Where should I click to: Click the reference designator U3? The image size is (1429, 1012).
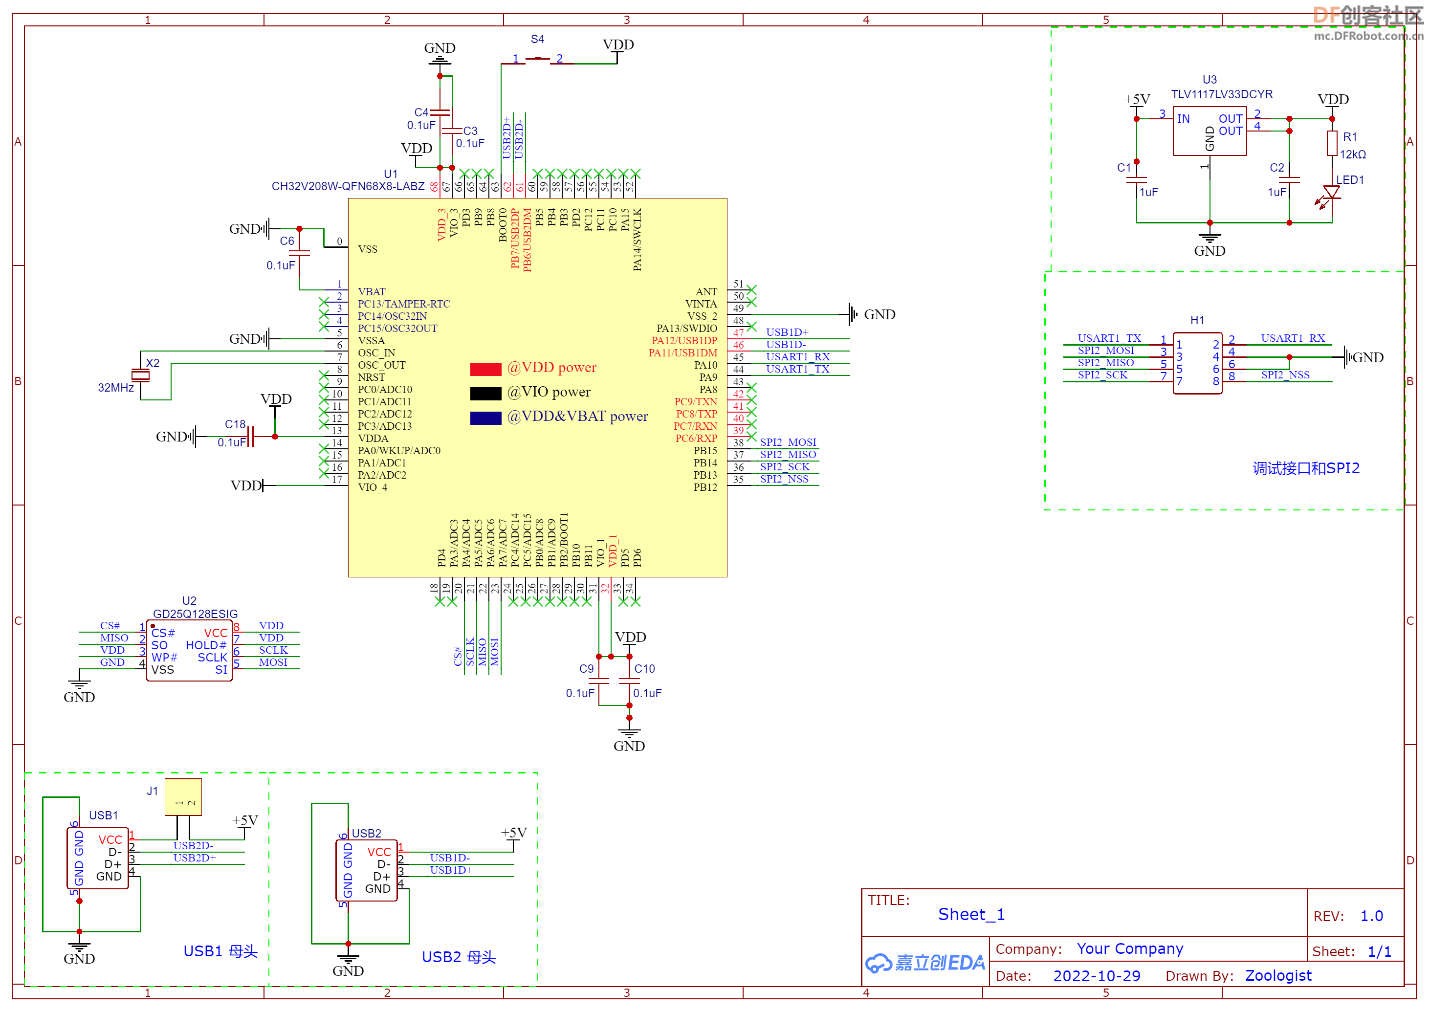click(x=1210, y=79)
